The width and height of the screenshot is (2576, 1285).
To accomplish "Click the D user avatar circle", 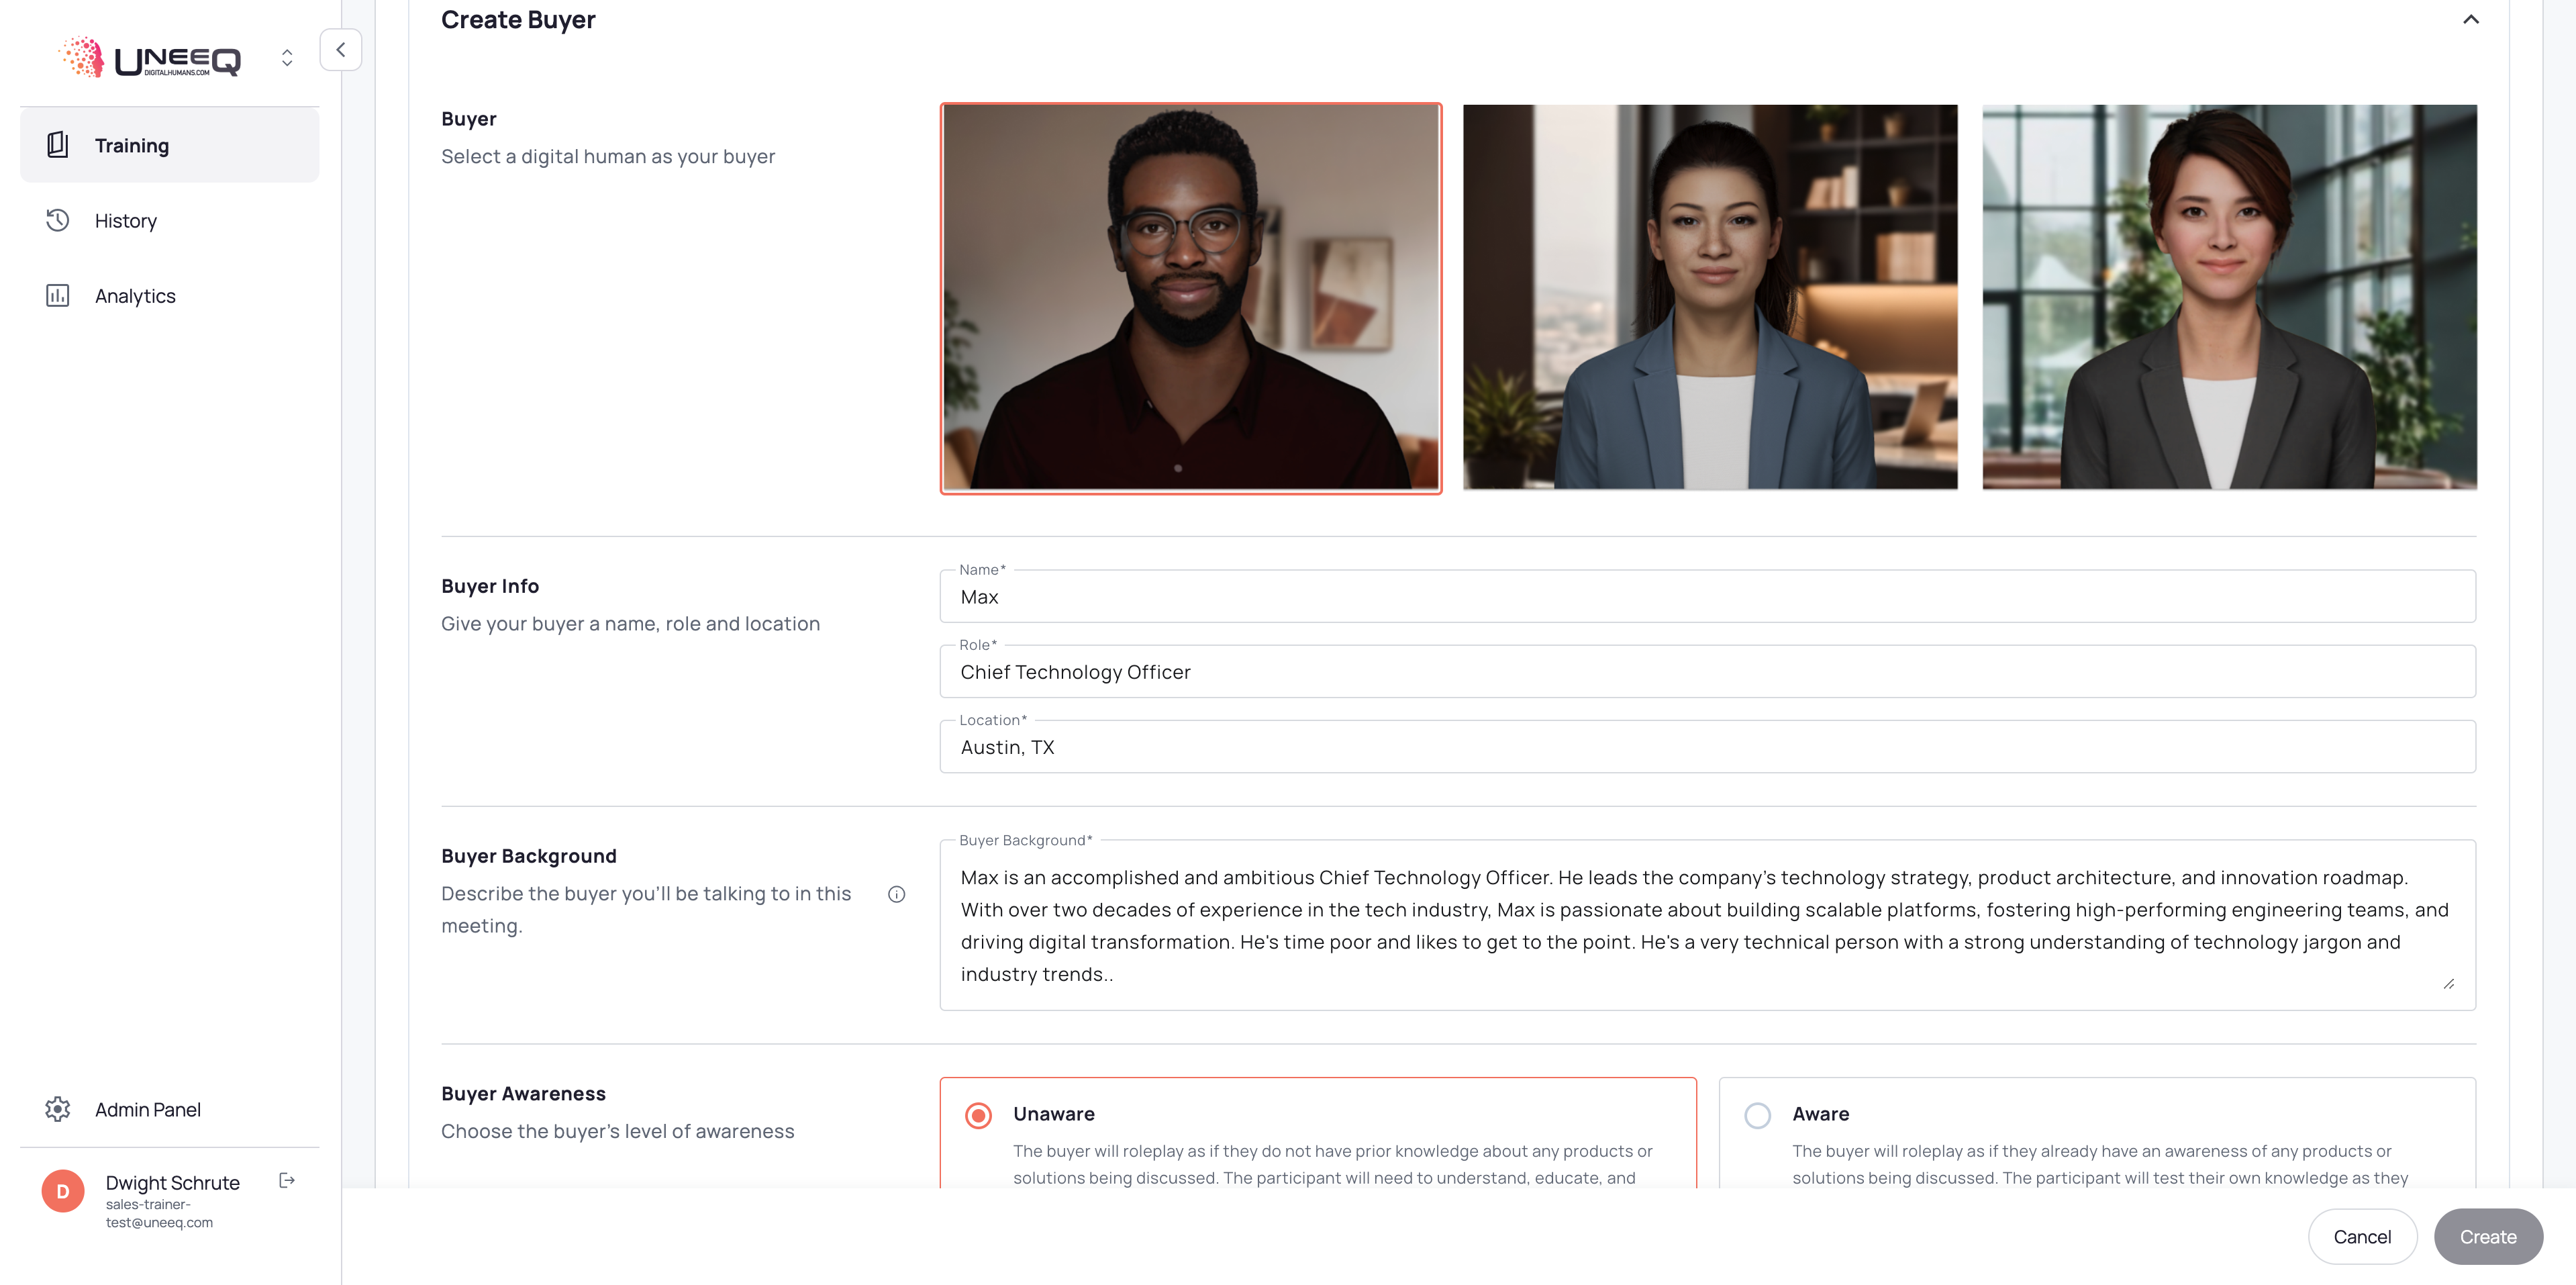I will point(63,1191).
